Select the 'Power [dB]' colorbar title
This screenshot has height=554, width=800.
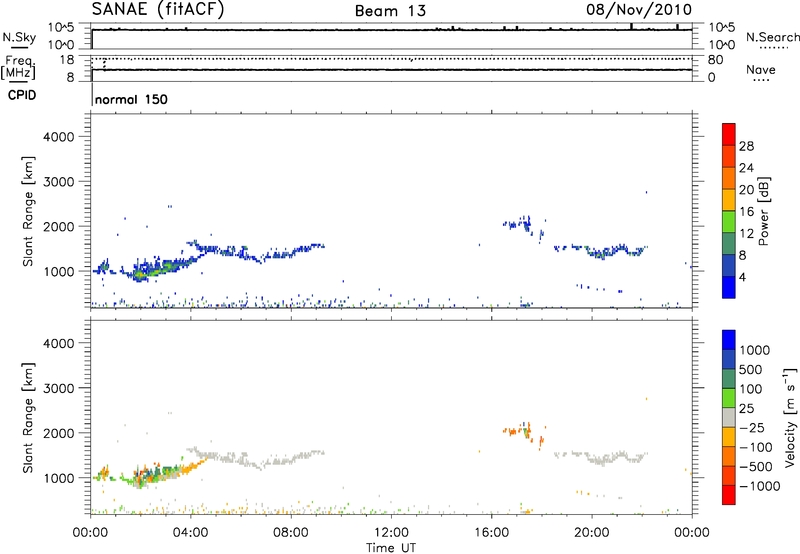click(763, 211)
